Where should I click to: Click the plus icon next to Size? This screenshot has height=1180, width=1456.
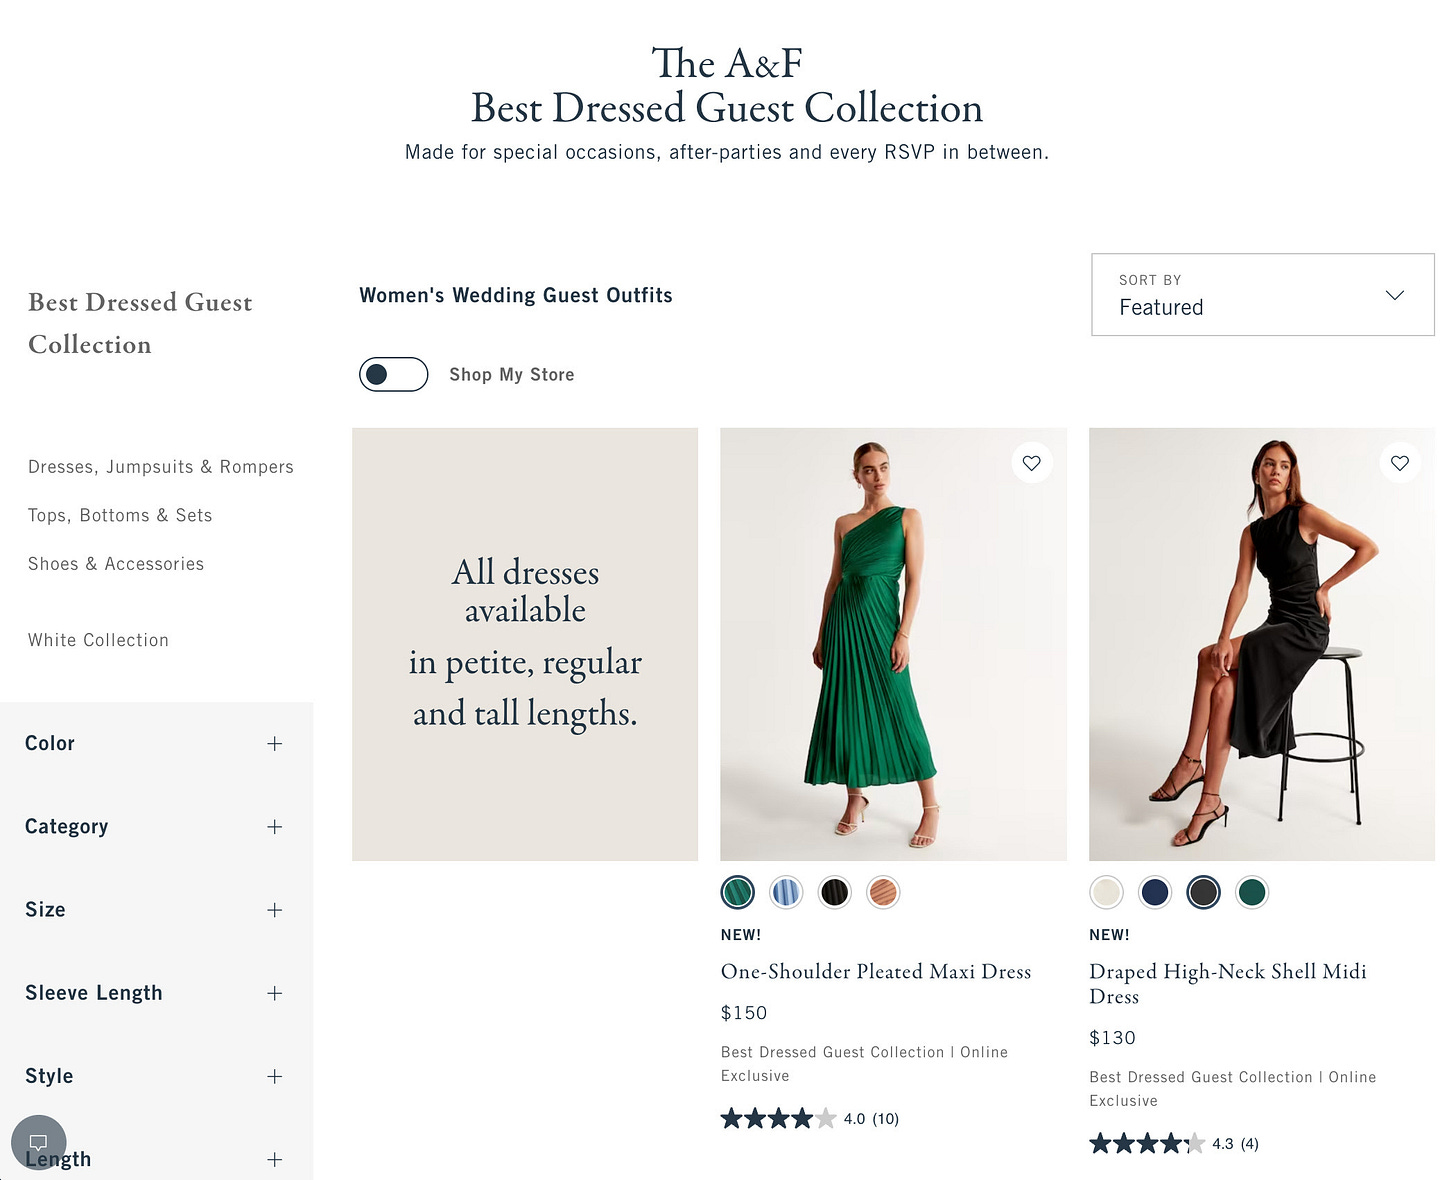click(274, 909)
